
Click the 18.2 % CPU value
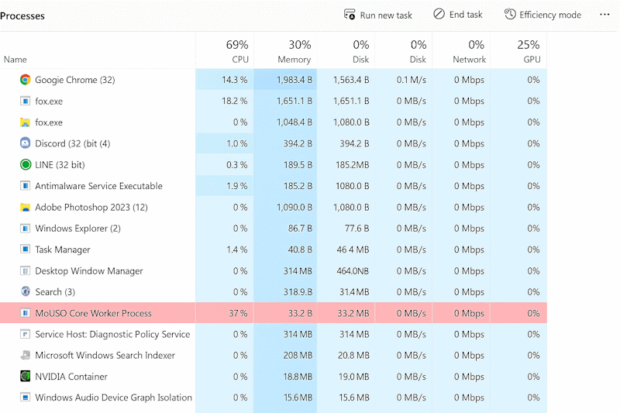(x=234, y=101)
